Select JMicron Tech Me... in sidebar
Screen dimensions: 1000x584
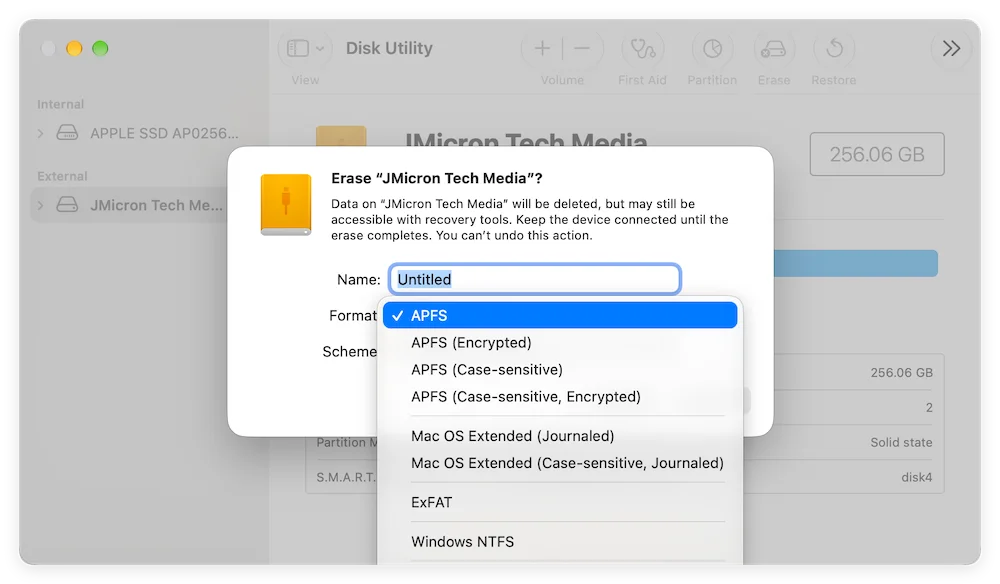tap(156, 205)
